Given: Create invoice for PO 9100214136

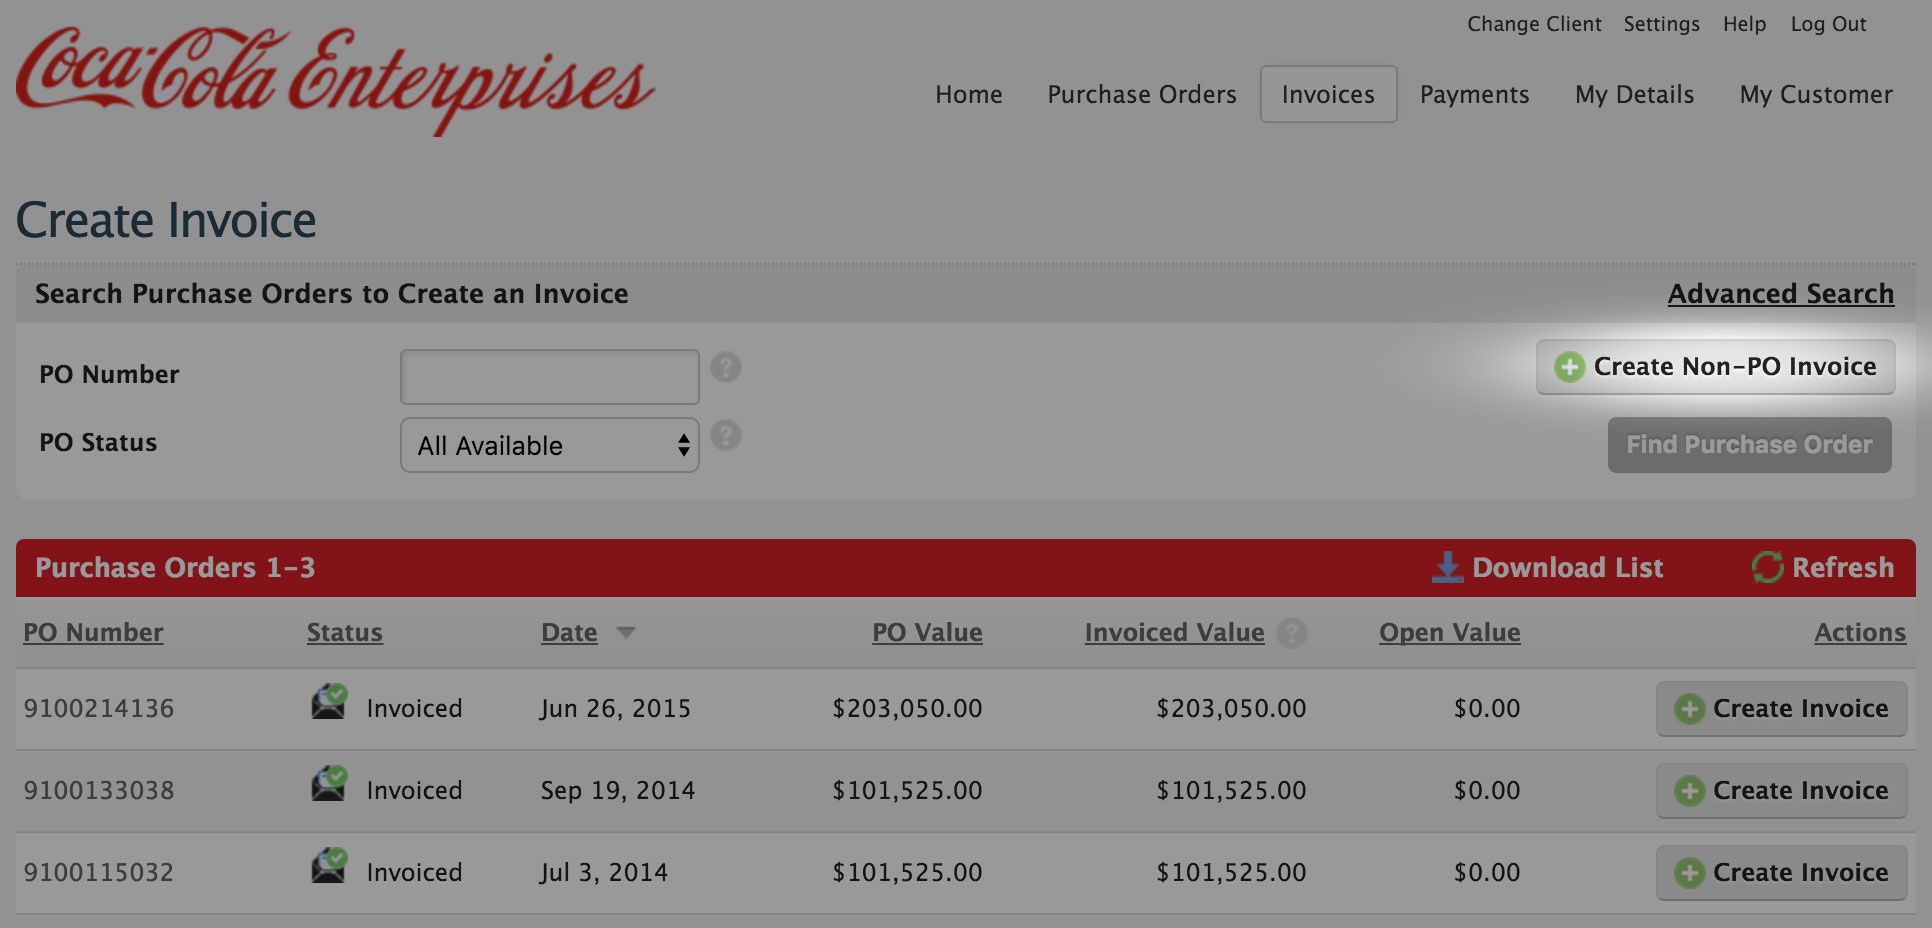Looking at the screenshot, I should click(1782, 709).
